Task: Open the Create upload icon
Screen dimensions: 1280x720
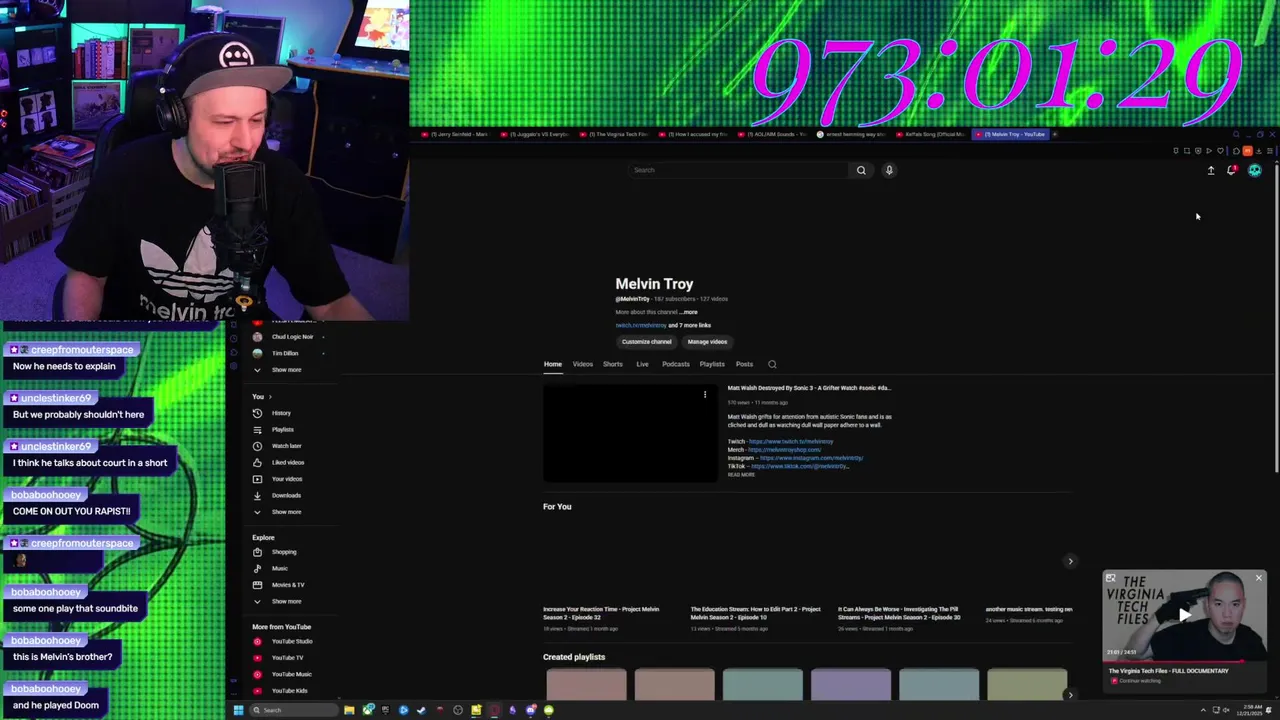Action: point(1211,170)
